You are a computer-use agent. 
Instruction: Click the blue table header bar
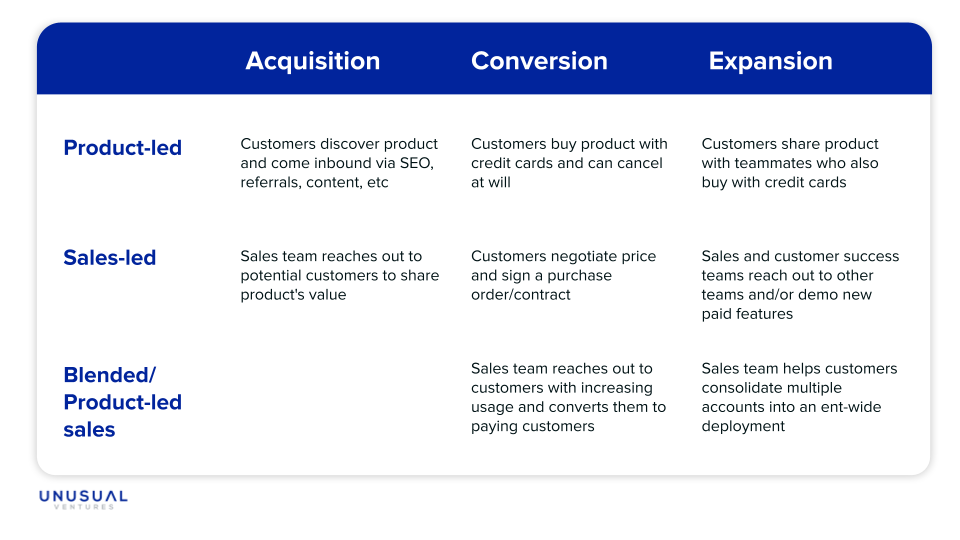pyautogui.click(x=484, y=59)
